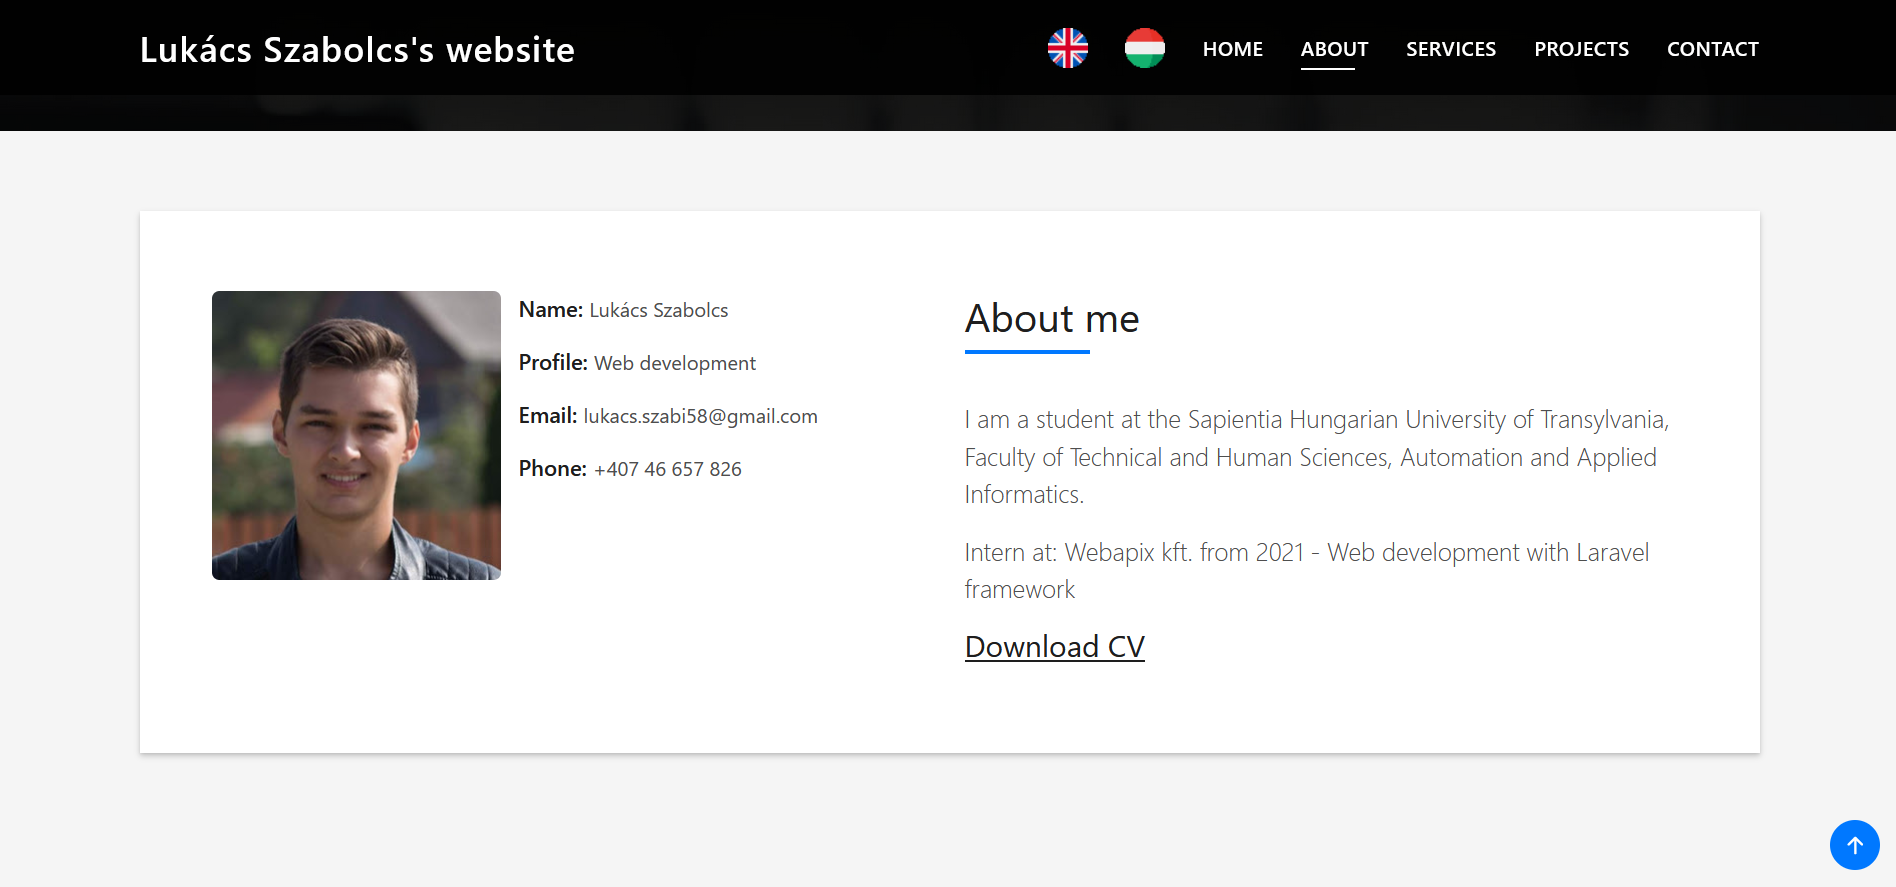This screenshot has height=887, width=1896.
Task: Select the ABOUT navigation item
Action: click(1334, 49)
